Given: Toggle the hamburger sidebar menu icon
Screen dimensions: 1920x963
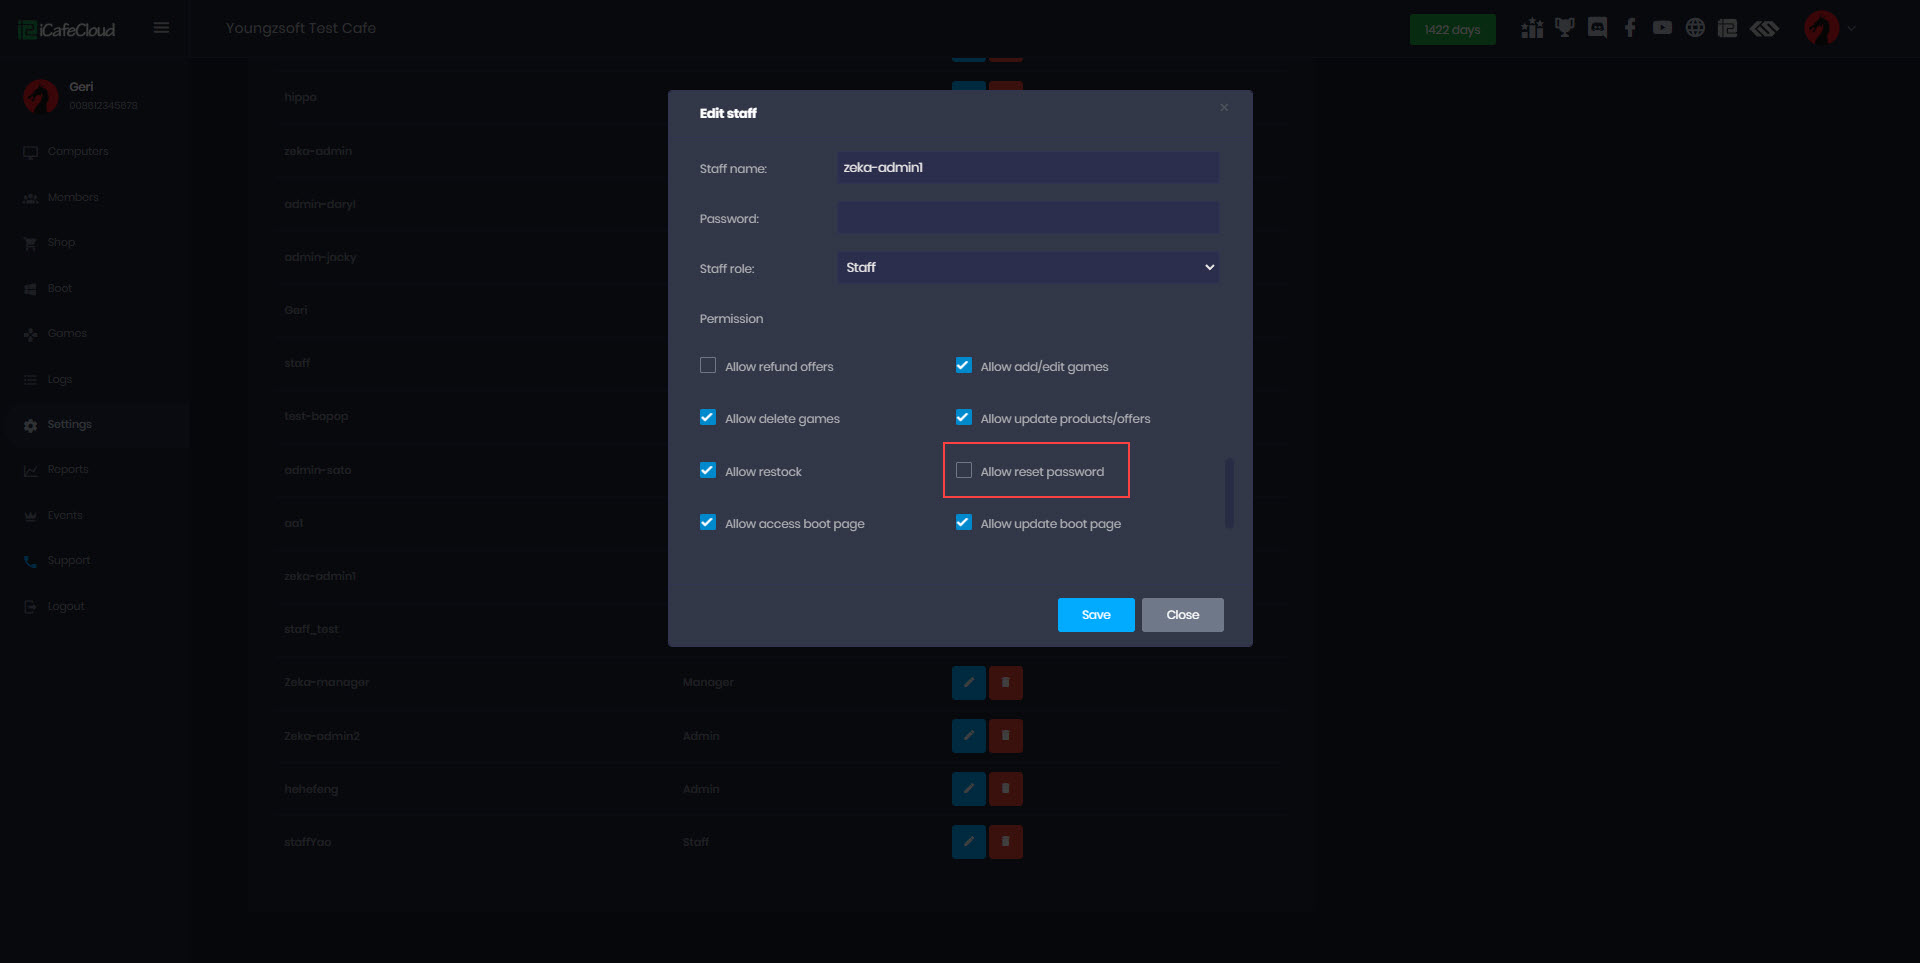Looking at the screenshot, I should click(x=161, y=28).
